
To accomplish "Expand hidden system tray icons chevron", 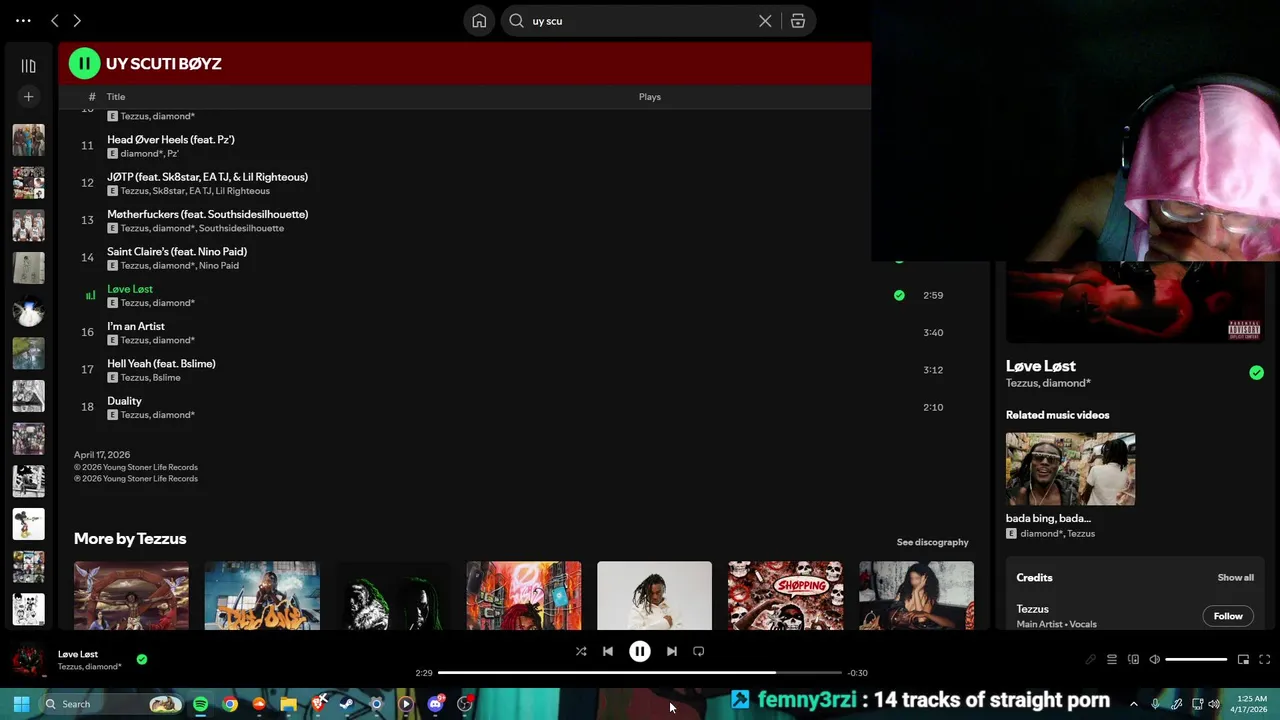I will pos(1133,704).
